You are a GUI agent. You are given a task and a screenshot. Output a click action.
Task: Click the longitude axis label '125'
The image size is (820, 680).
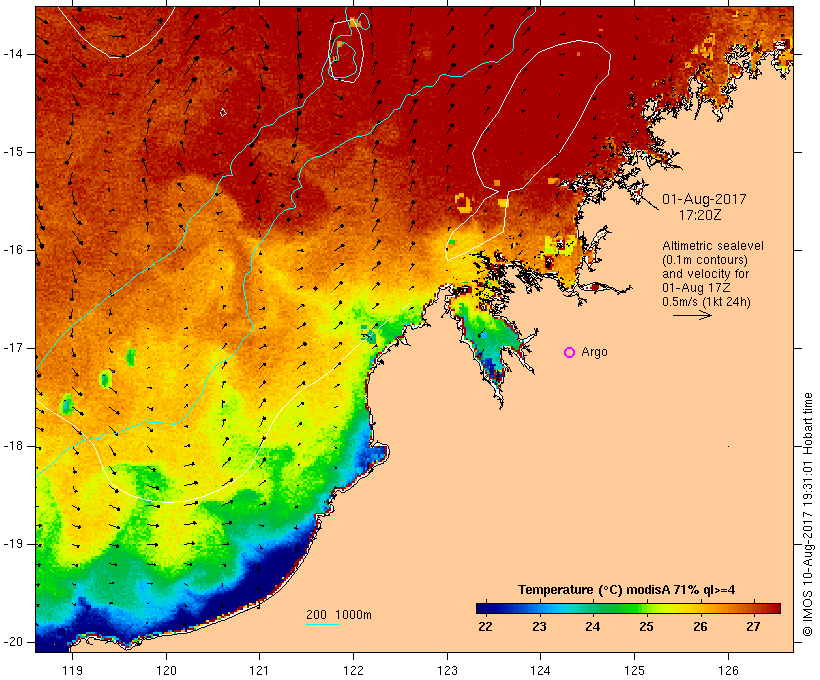click(x=634, y=671)
